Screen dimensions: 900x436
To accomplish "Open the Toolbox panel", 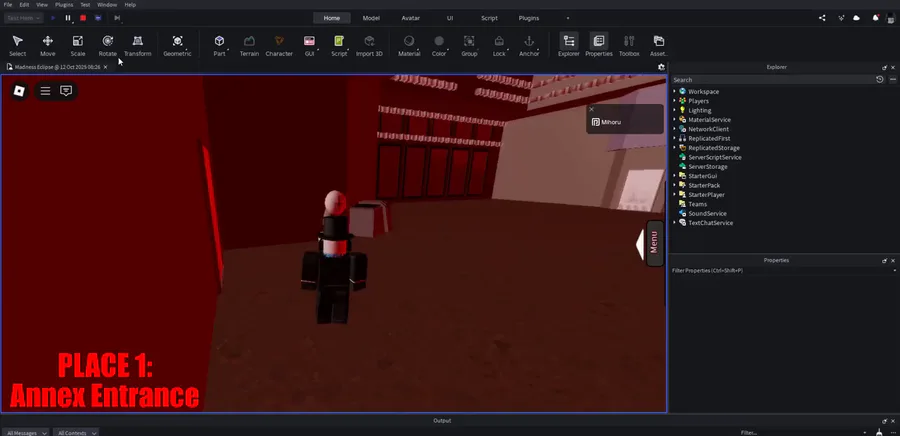I will pyautogui.click(x=629, y=45).
